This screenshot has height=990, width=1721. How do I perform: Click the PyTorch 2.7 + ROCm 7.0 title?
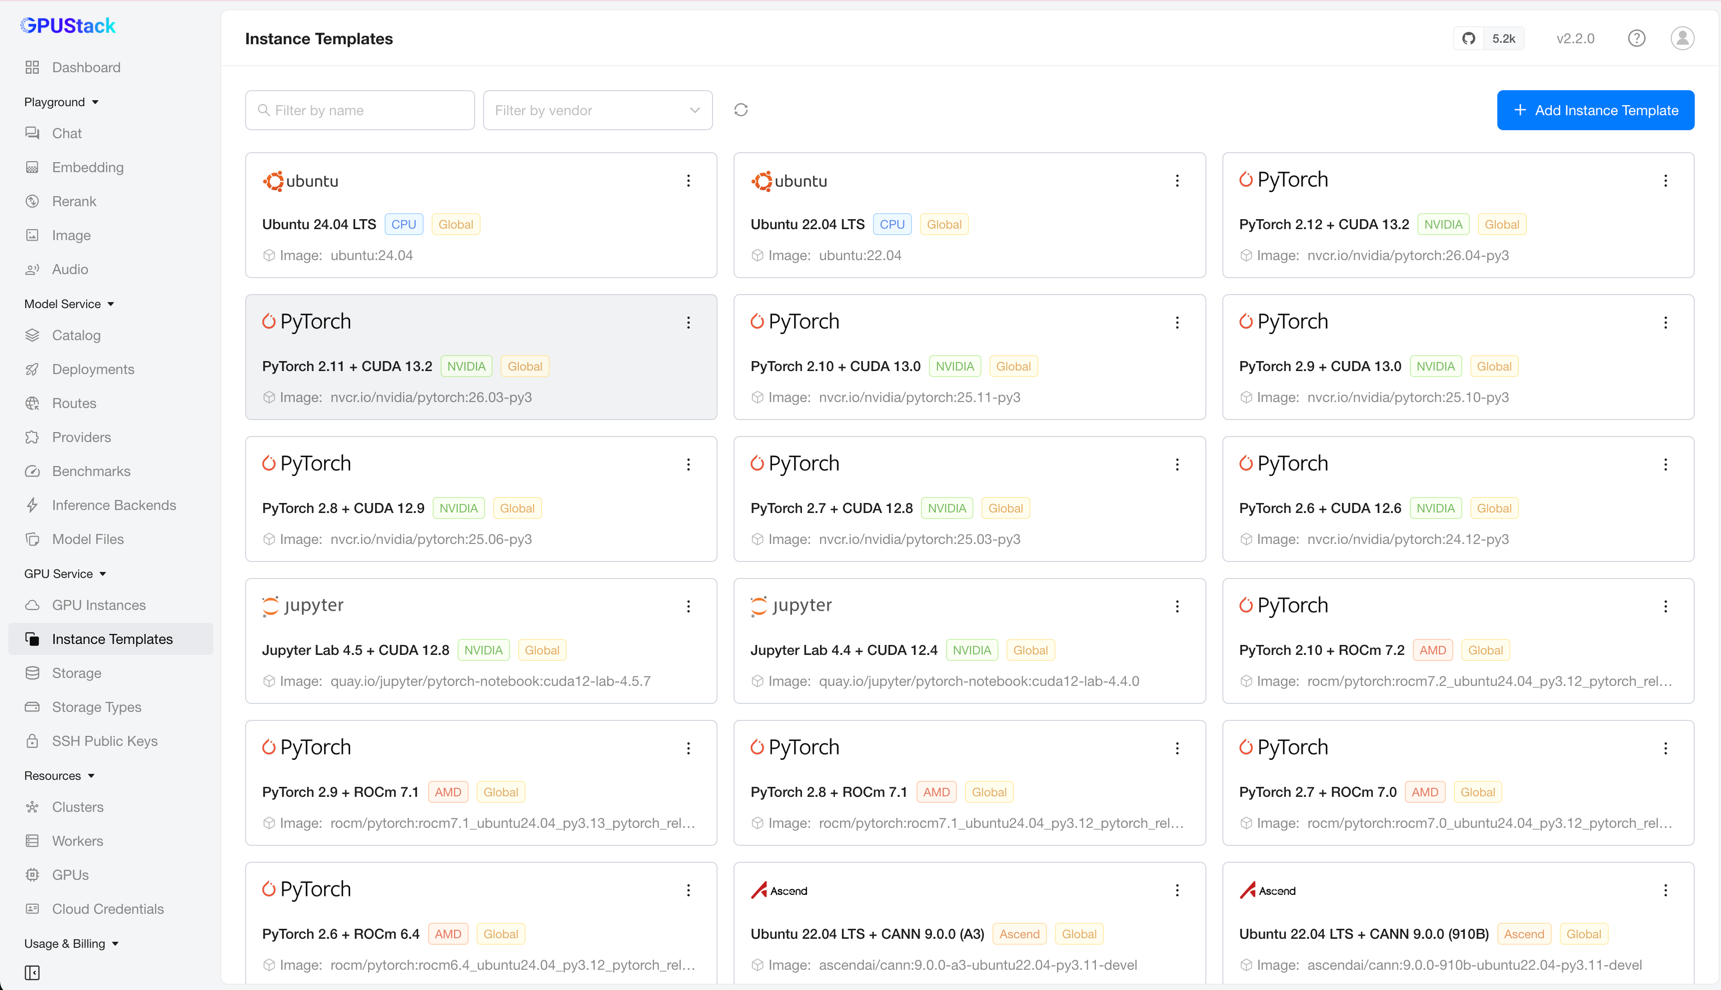point(1318,792)
